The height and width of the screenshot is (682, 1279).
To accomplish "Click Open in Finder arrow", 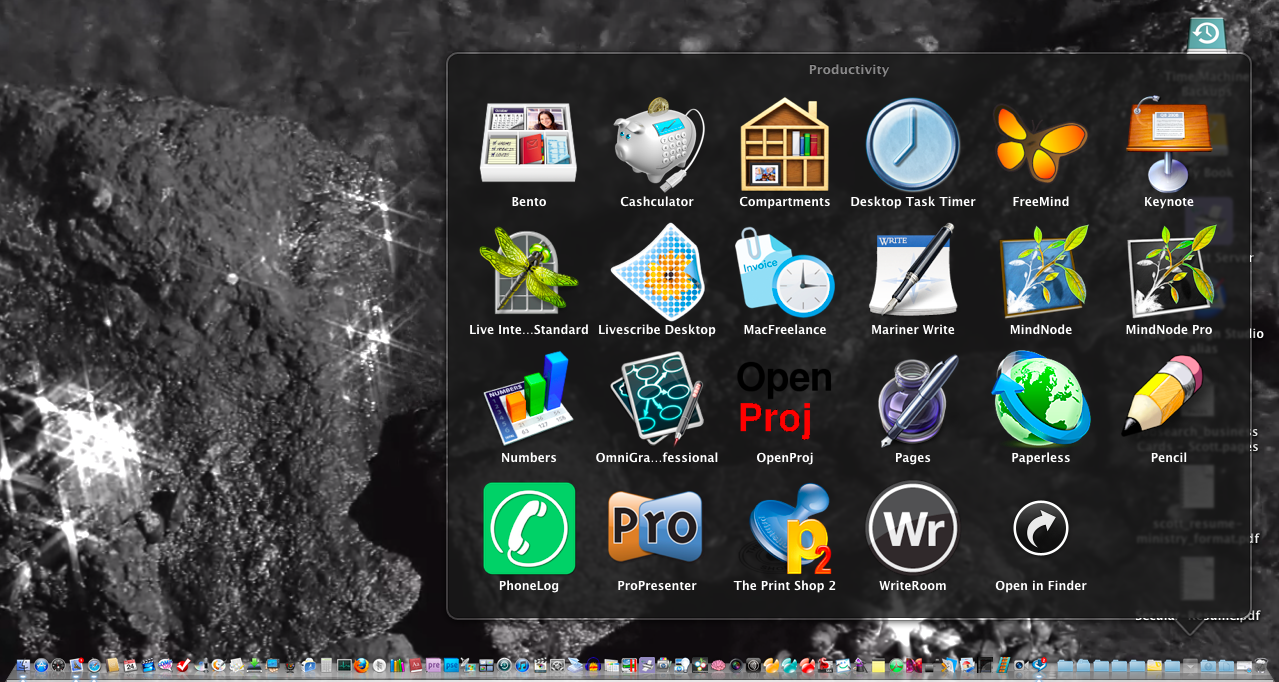I will [x=1041, y=528].
